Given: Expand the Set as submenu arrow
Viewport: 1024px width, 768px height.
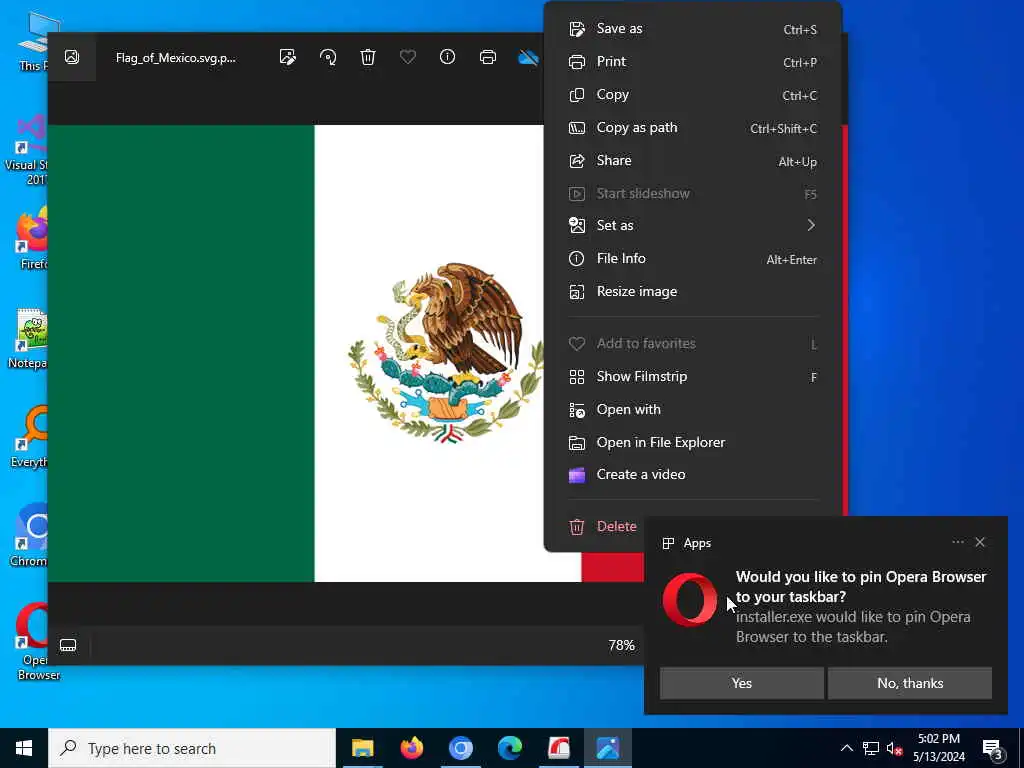Looking at the screenshot, I should [x=811, y=225].
